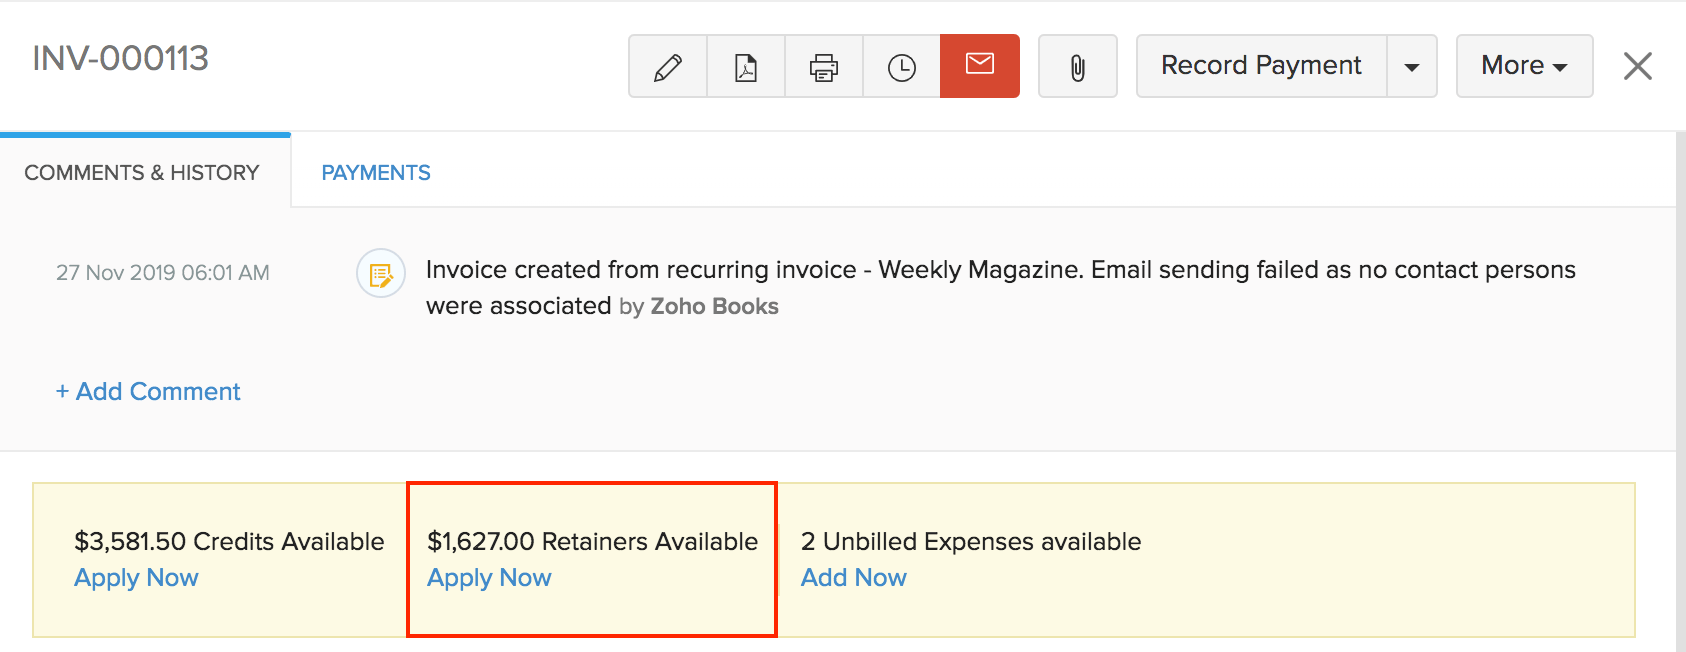Select the Comments & History tab
1686x652 pixels.
(142, 173)
